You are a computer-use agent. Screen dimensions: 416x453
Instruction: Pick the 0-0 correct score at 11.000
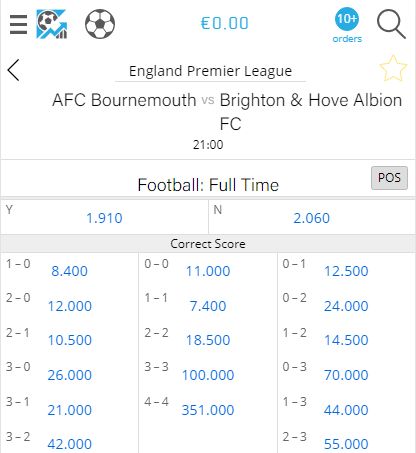click(208, 271)
